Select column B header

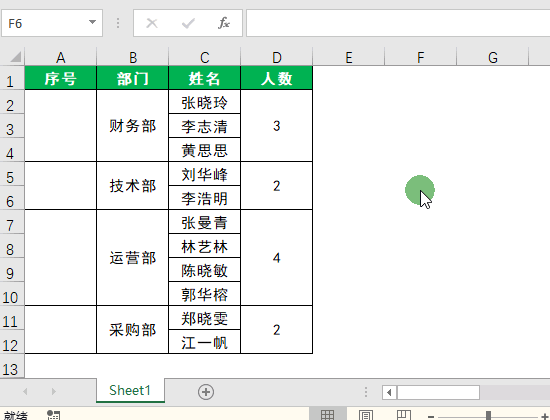[133, 57]
